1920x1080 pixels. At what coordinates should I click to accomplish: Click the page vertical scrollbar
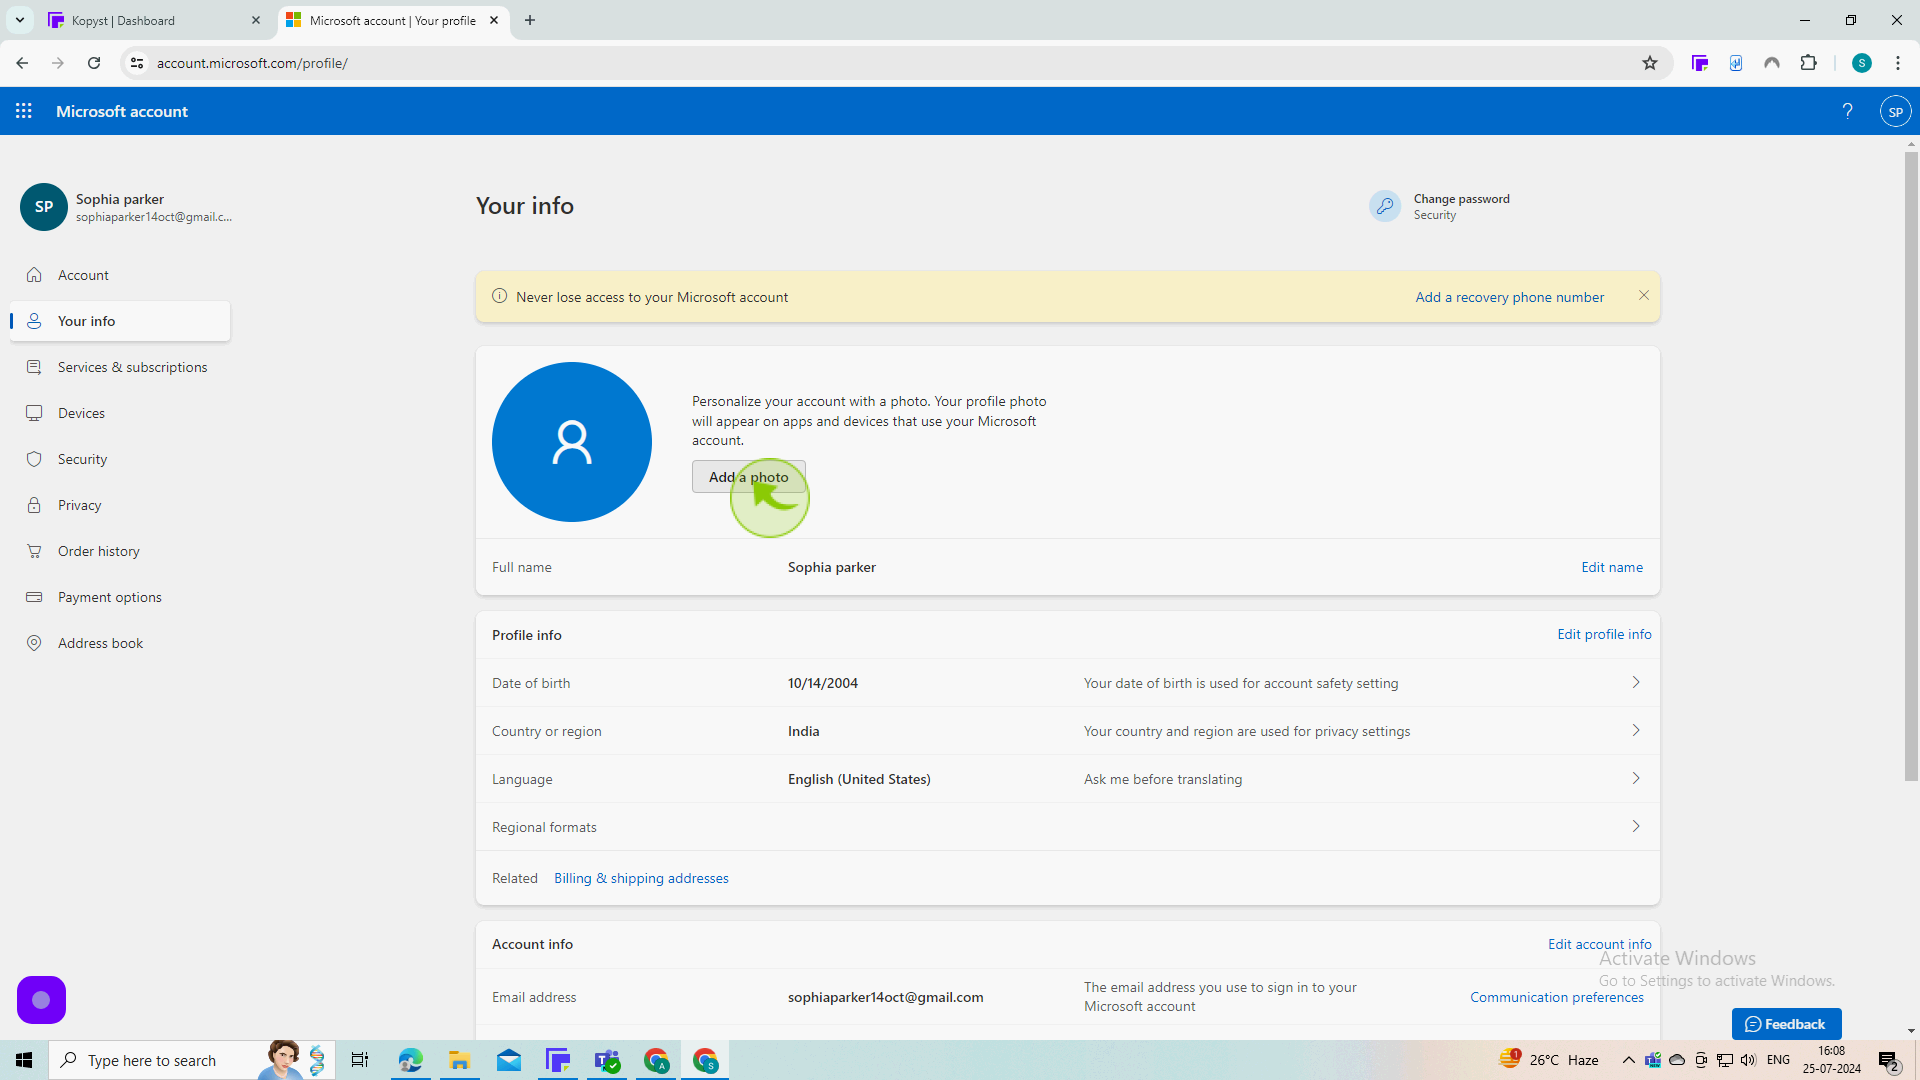coord(1911,465)
